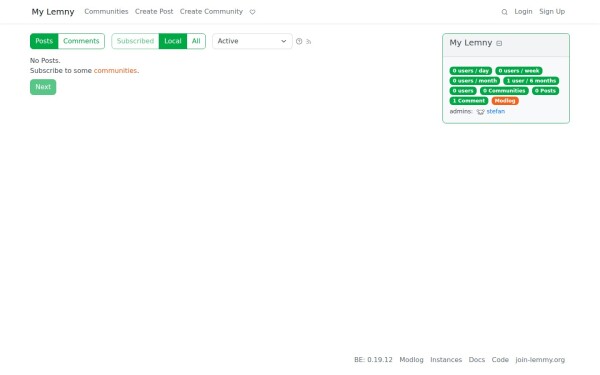Screen dimensions: 600x375
Task: Go to the My Lemny home link
Action: pos(53,12)
